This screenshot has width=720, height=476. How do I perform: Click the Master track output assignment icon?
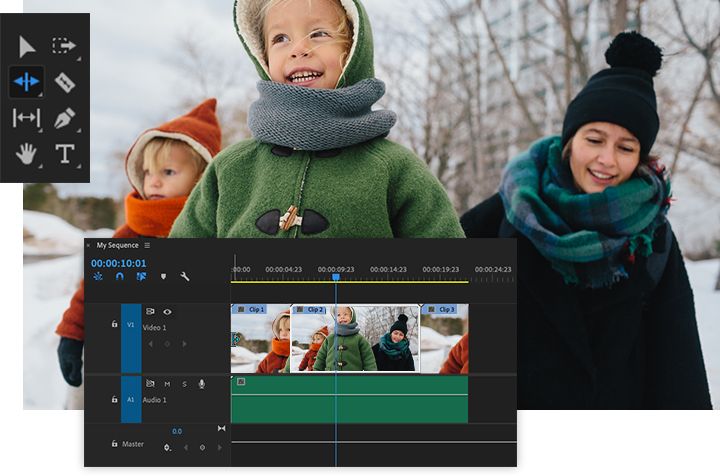pyautogui.click(x=221, y=428)
